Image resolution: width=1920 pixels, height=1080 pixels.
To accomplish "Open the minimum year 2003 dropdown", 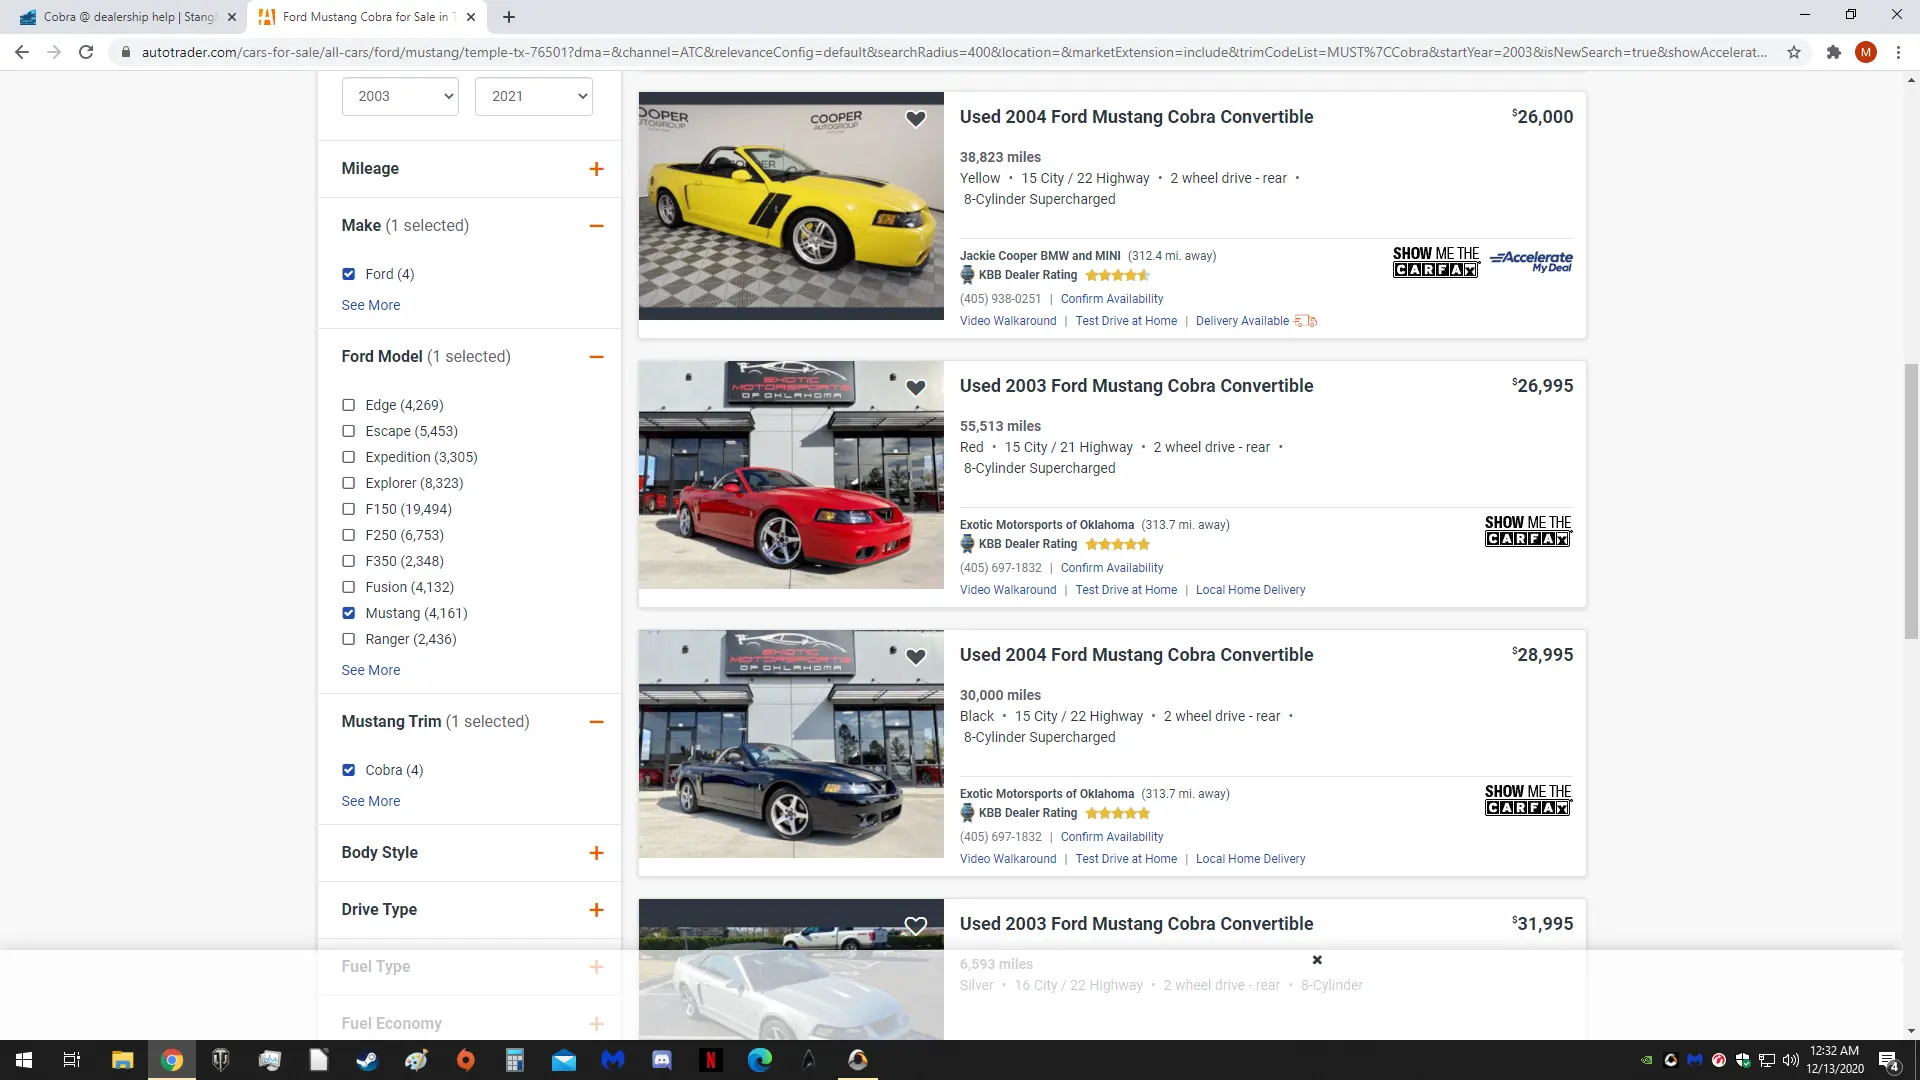I will click(x=400, y=96).
